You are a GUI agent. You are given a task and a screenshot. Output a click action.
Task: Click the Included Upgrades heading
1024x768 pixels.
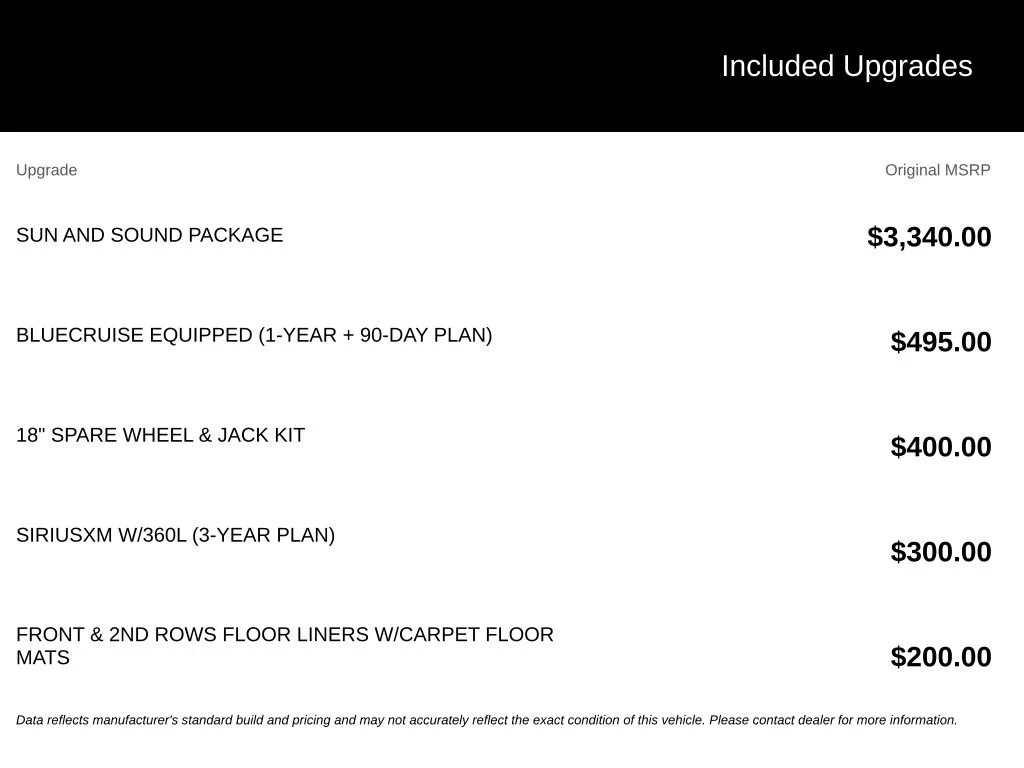tap(846, 67)
